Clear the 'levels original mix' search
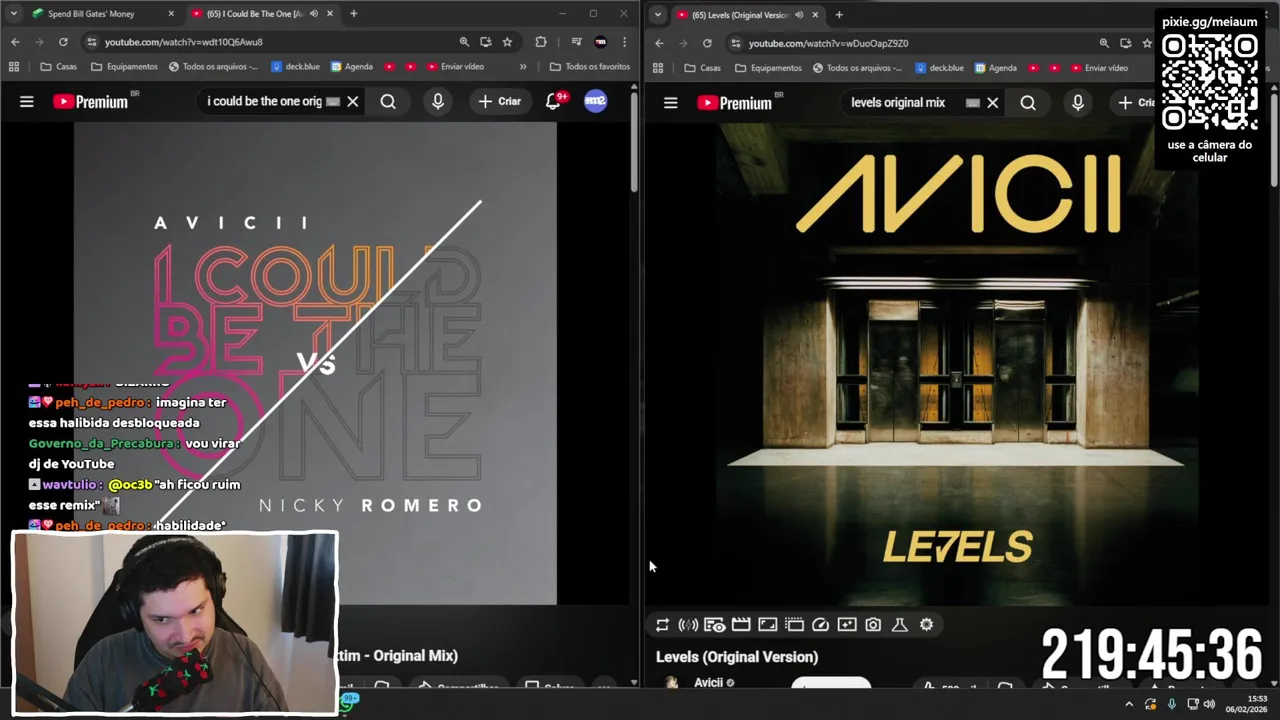This screenshot has width=1280, height=720. pos(992,103)
